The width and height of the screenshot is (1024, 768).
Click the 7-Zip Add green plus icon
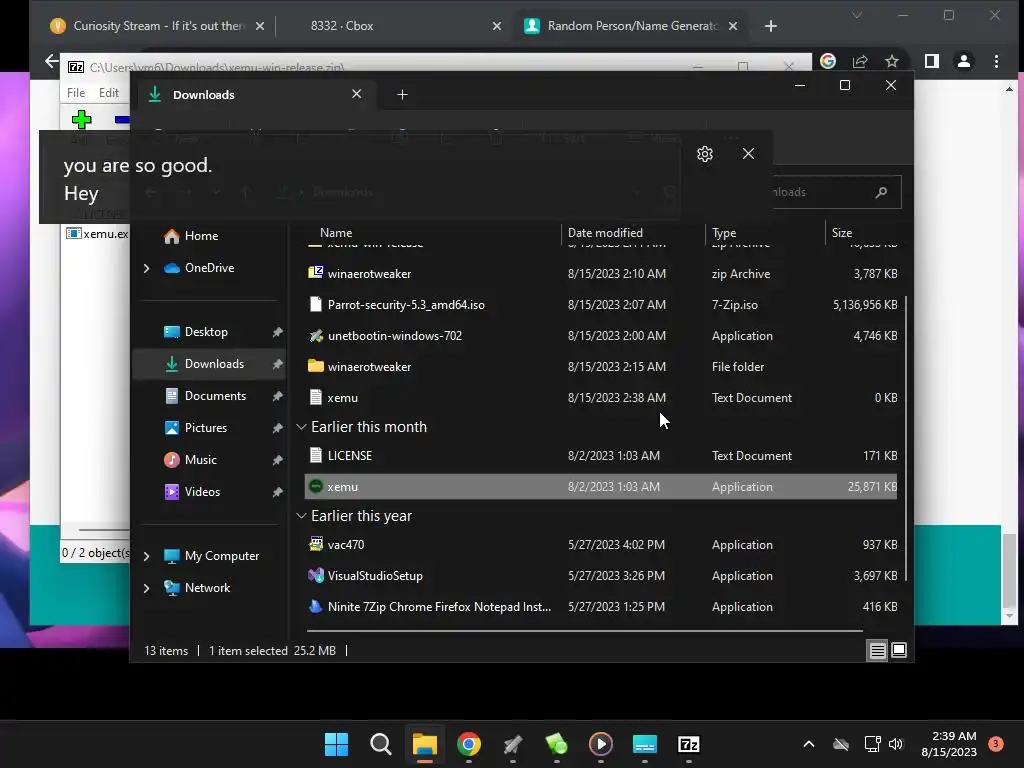[x=82, y=120]
